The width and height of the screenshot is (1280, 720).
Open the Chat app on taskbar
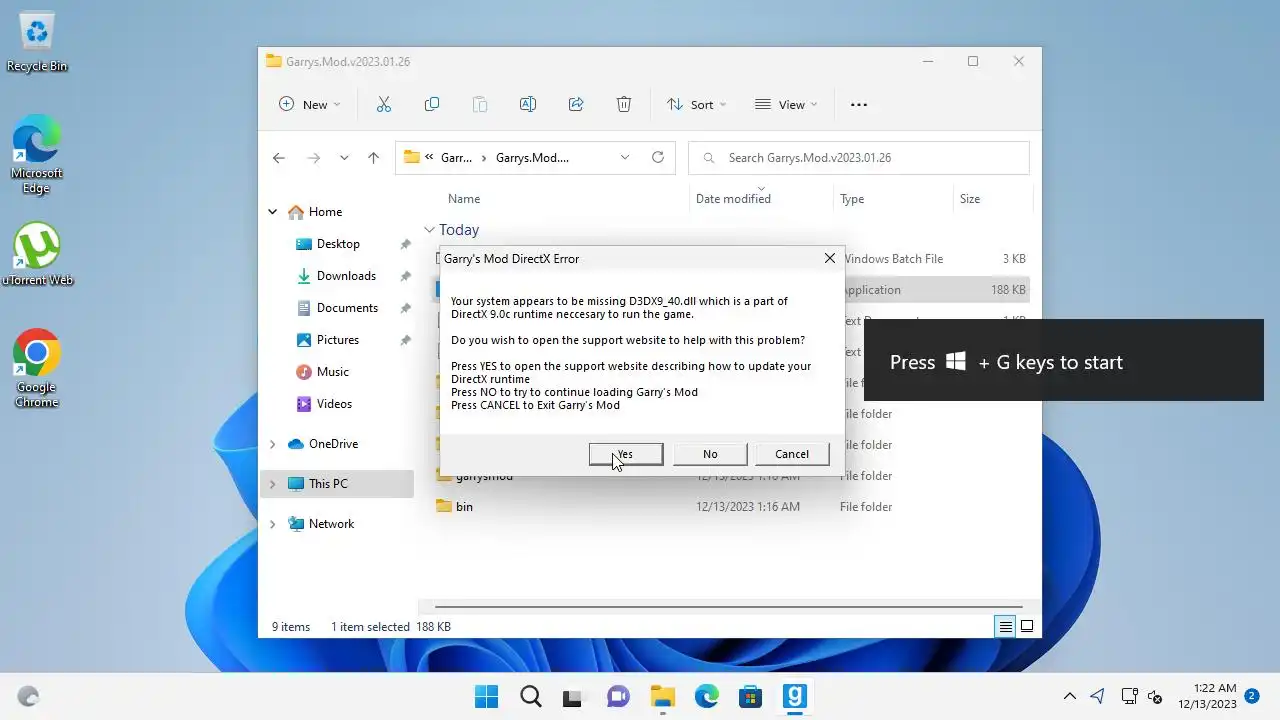[618, 697]
